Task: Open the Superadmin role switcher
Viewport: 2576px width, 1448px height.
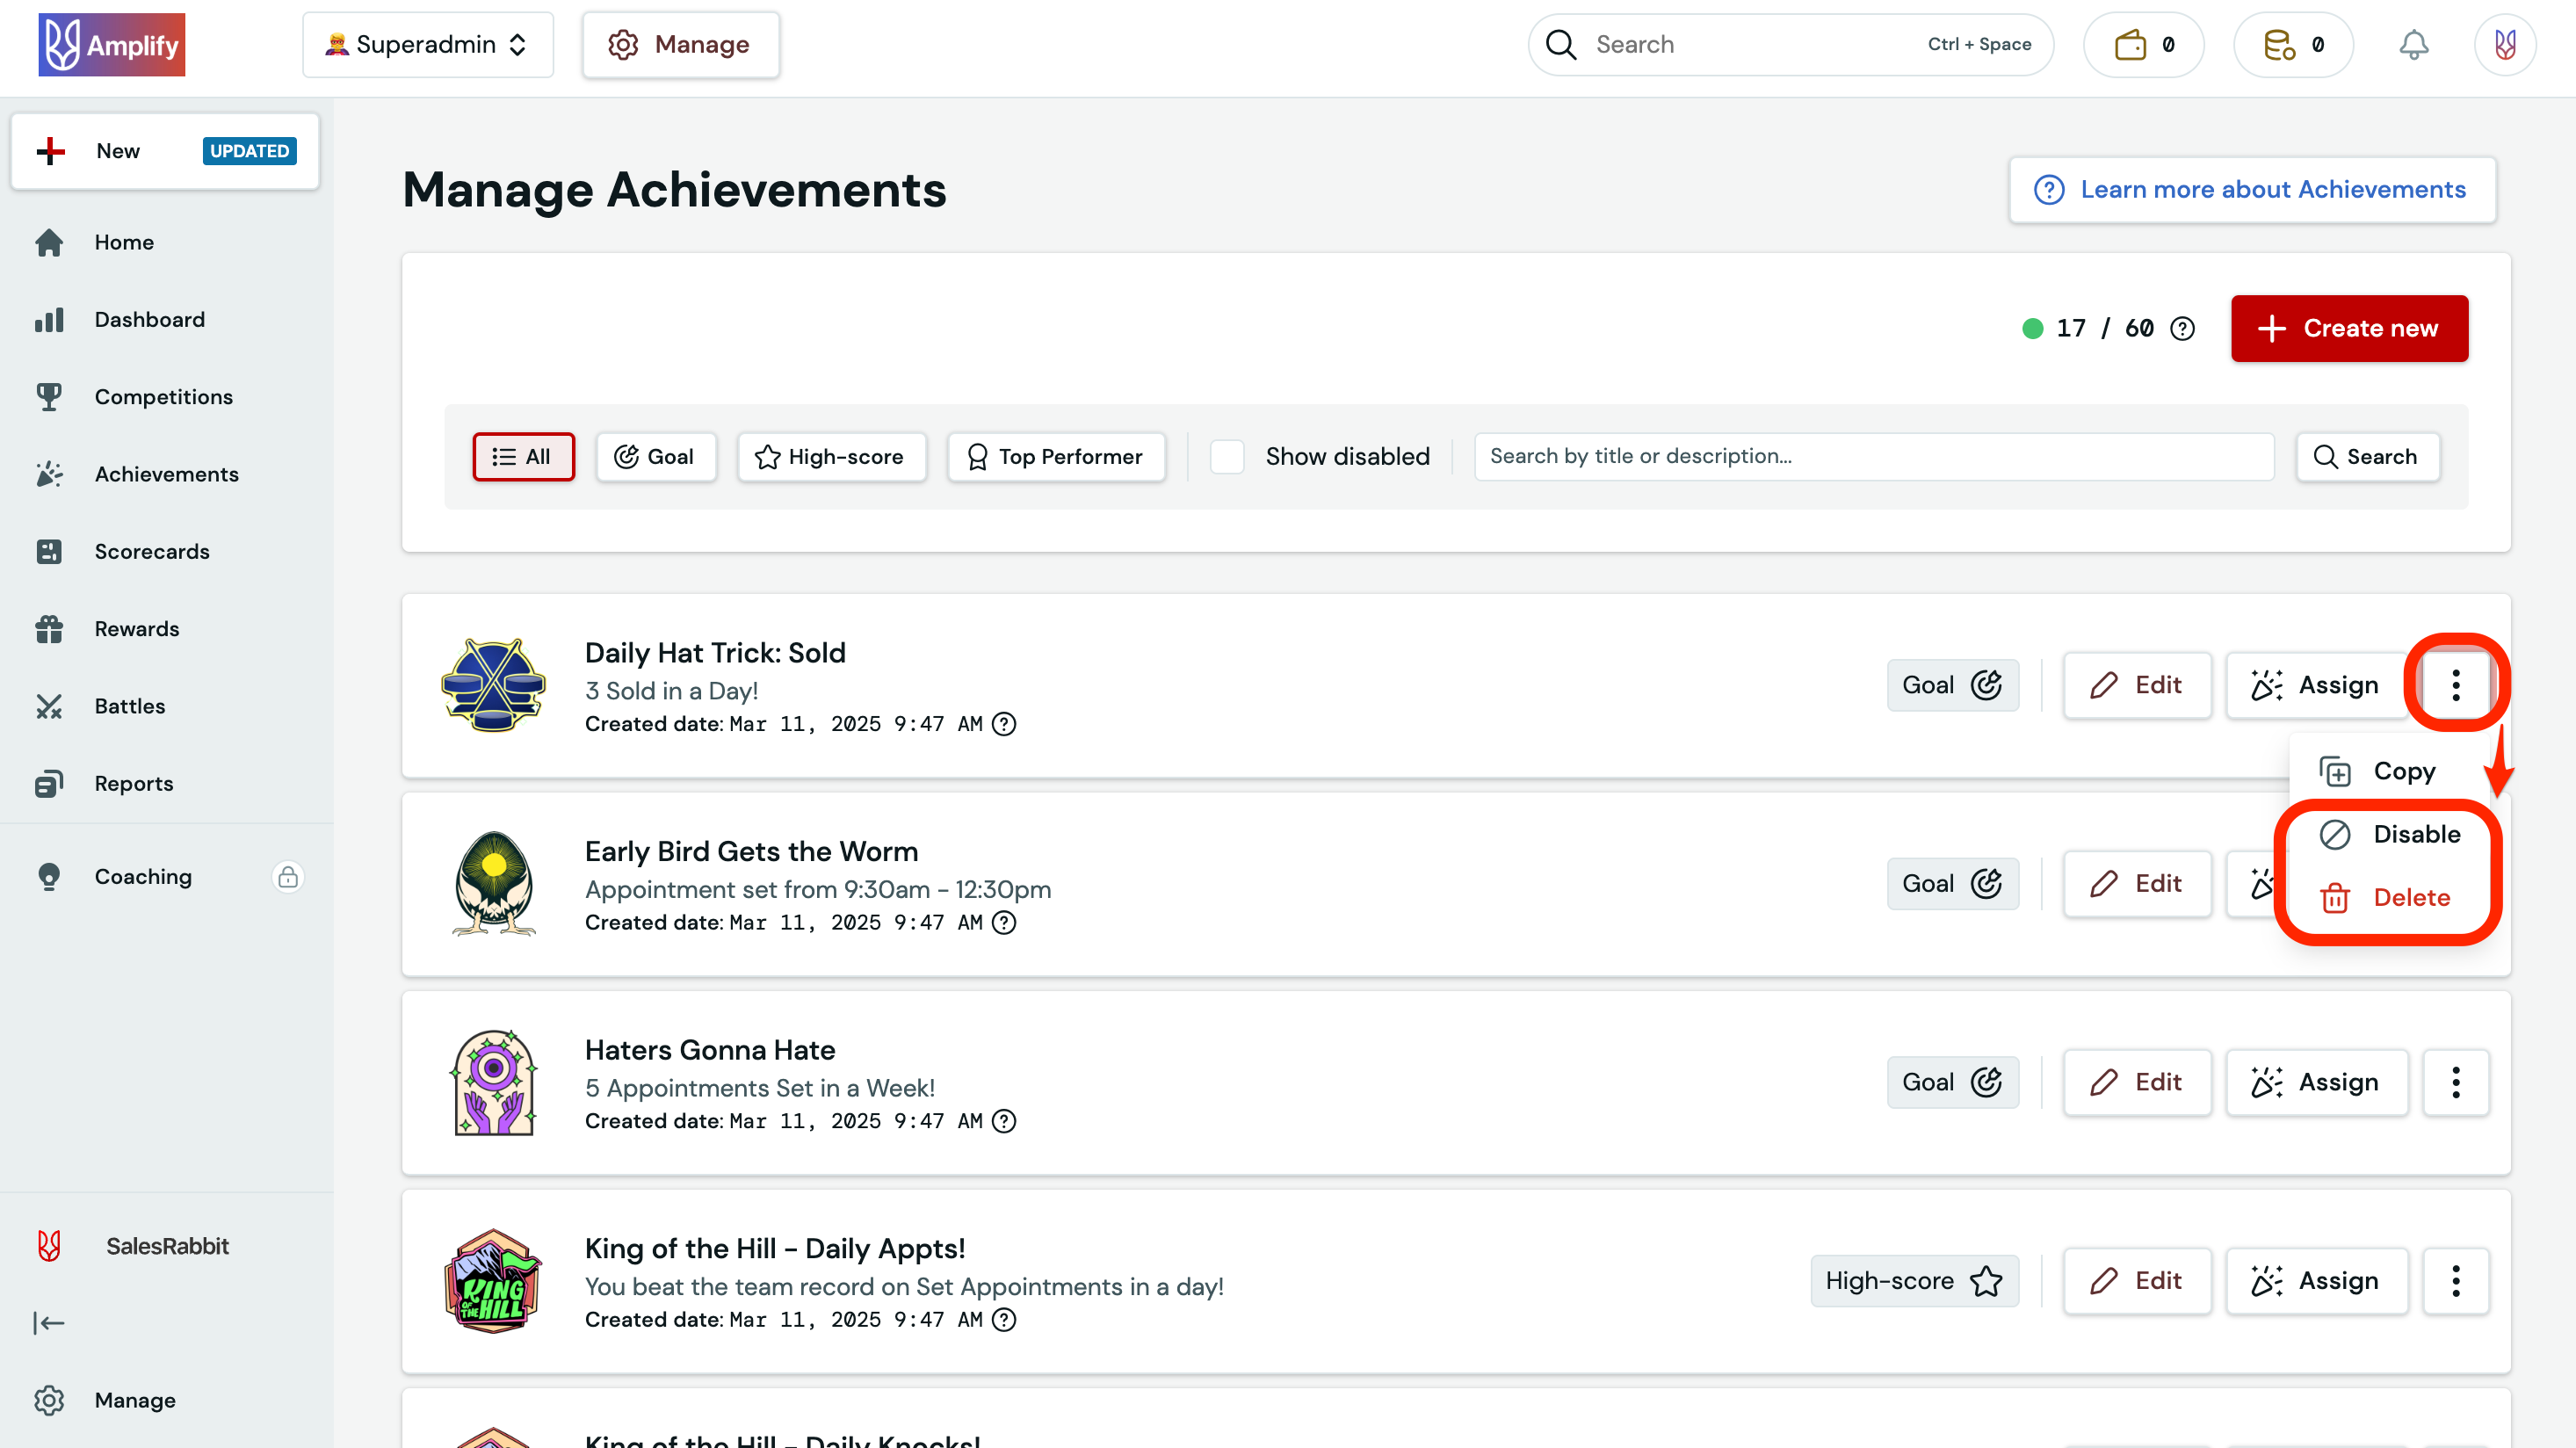Action: coord(427,44)
